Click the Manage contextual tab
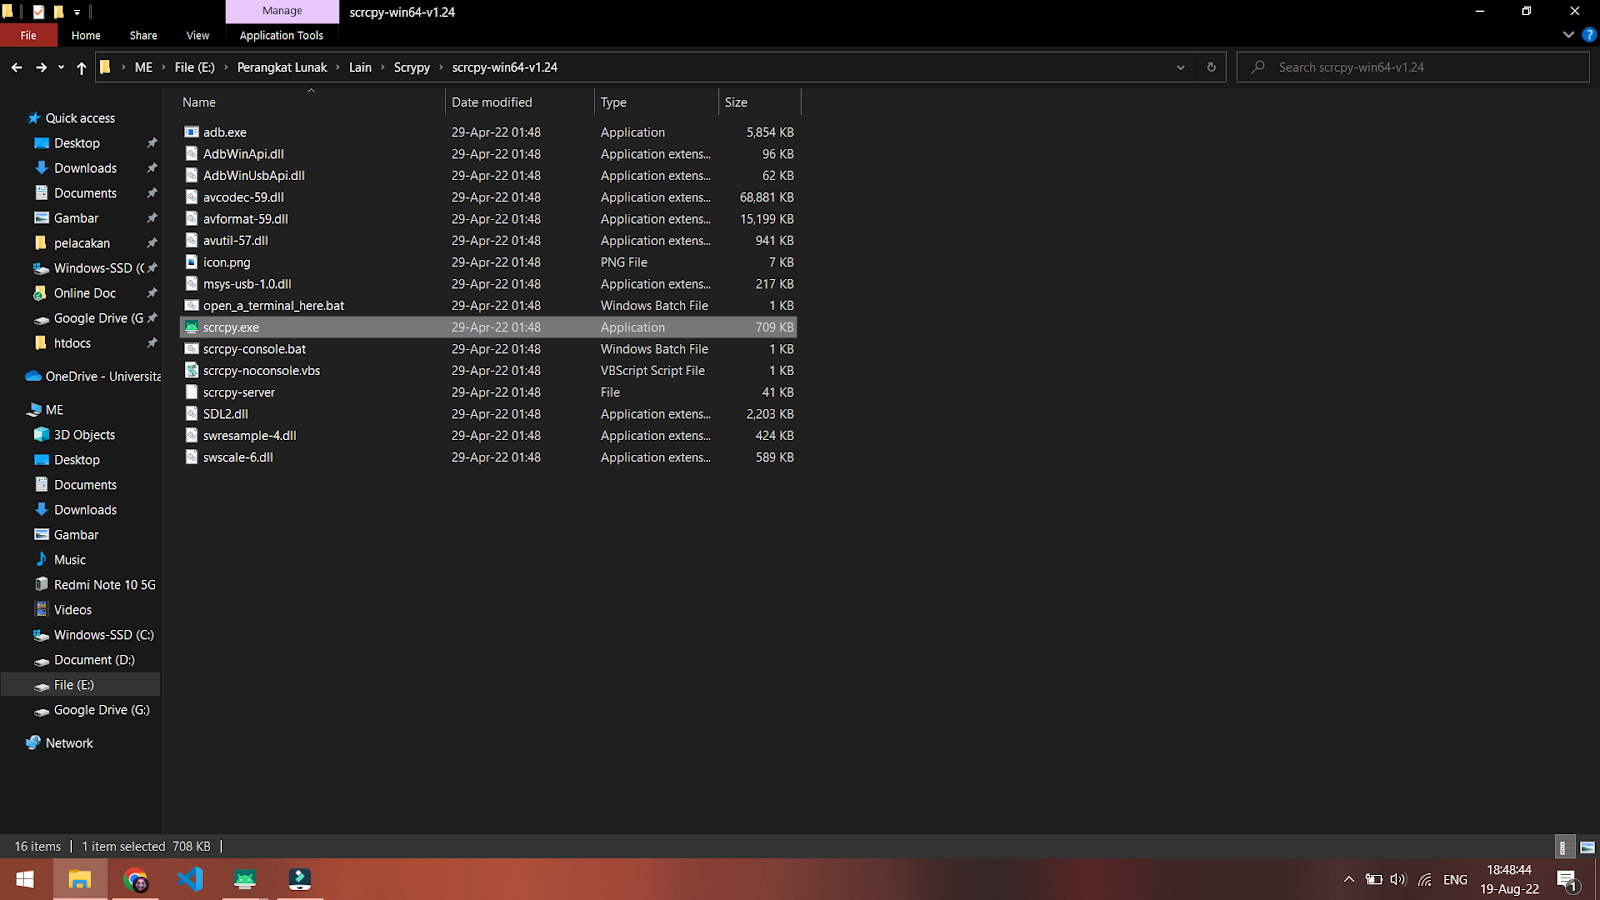This screenshot has width=1600, height=900. coord(282,11)
